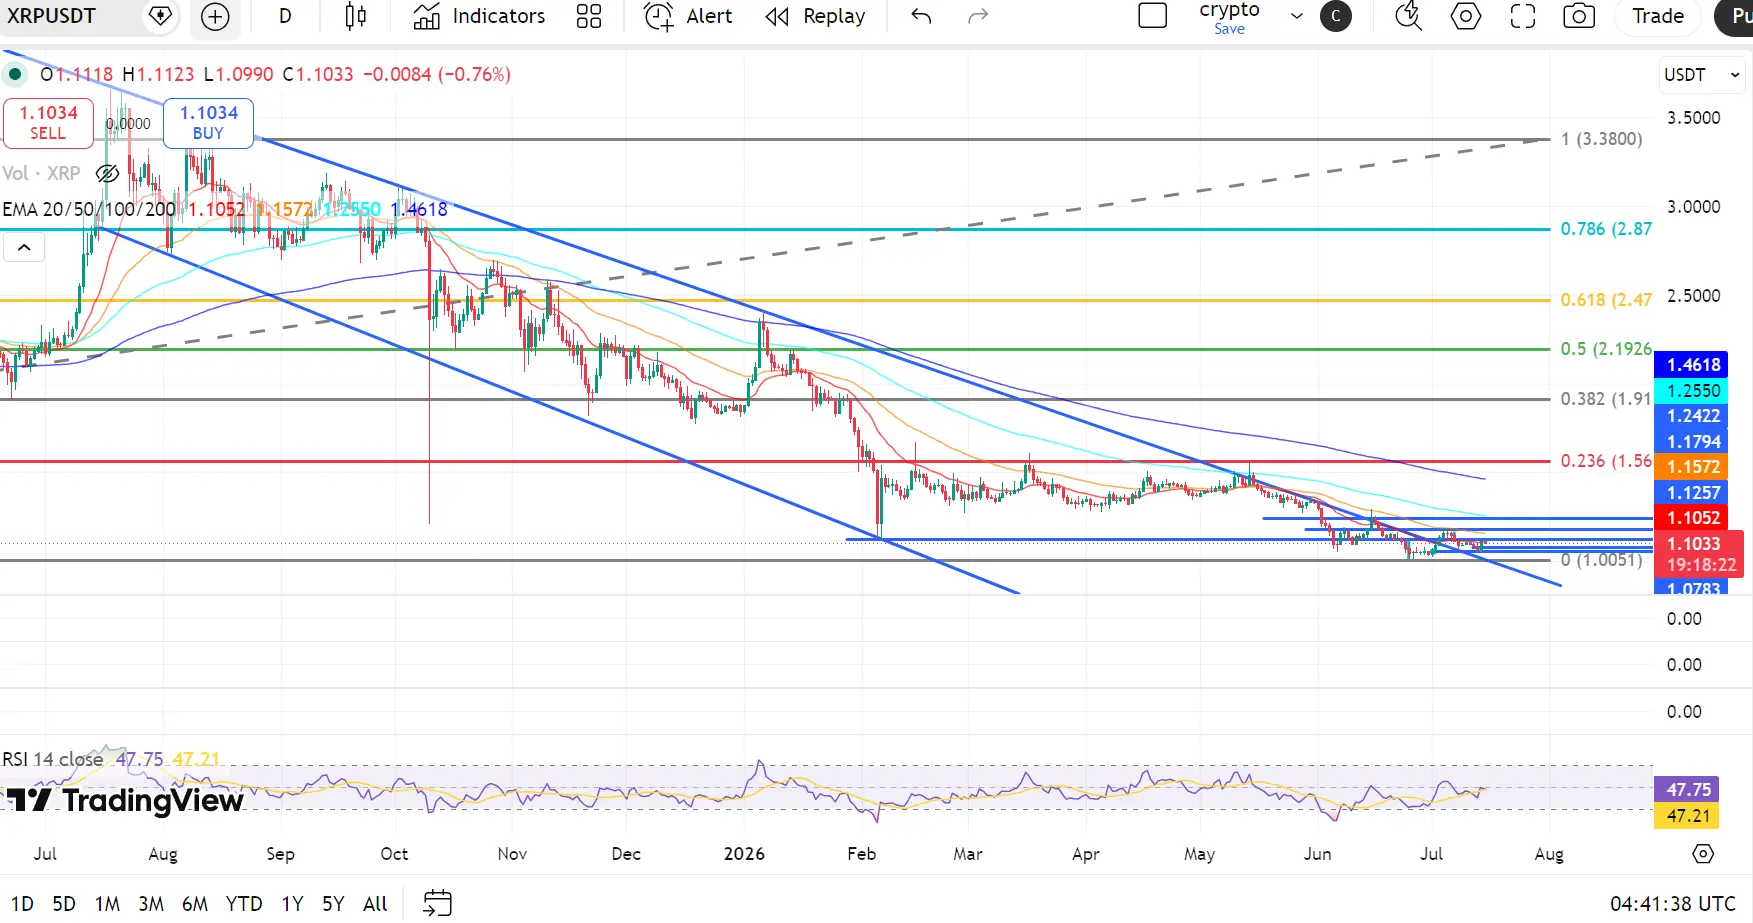Click the 1.1034 BUY button
This screenshot has height=923, width=1753.
(x=208, y=122)
